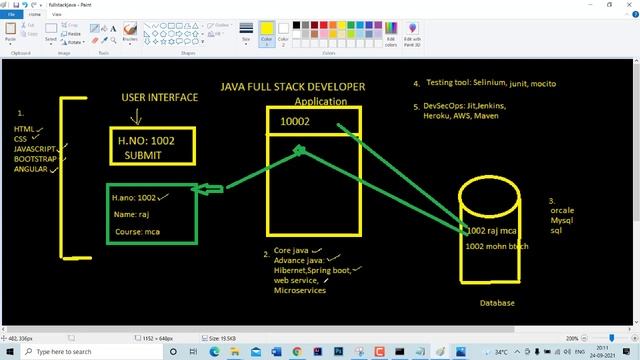Screen dimensions: 640x360
Task: Select the Color picker eyedropper tool
Action: [x=104, y=40]
